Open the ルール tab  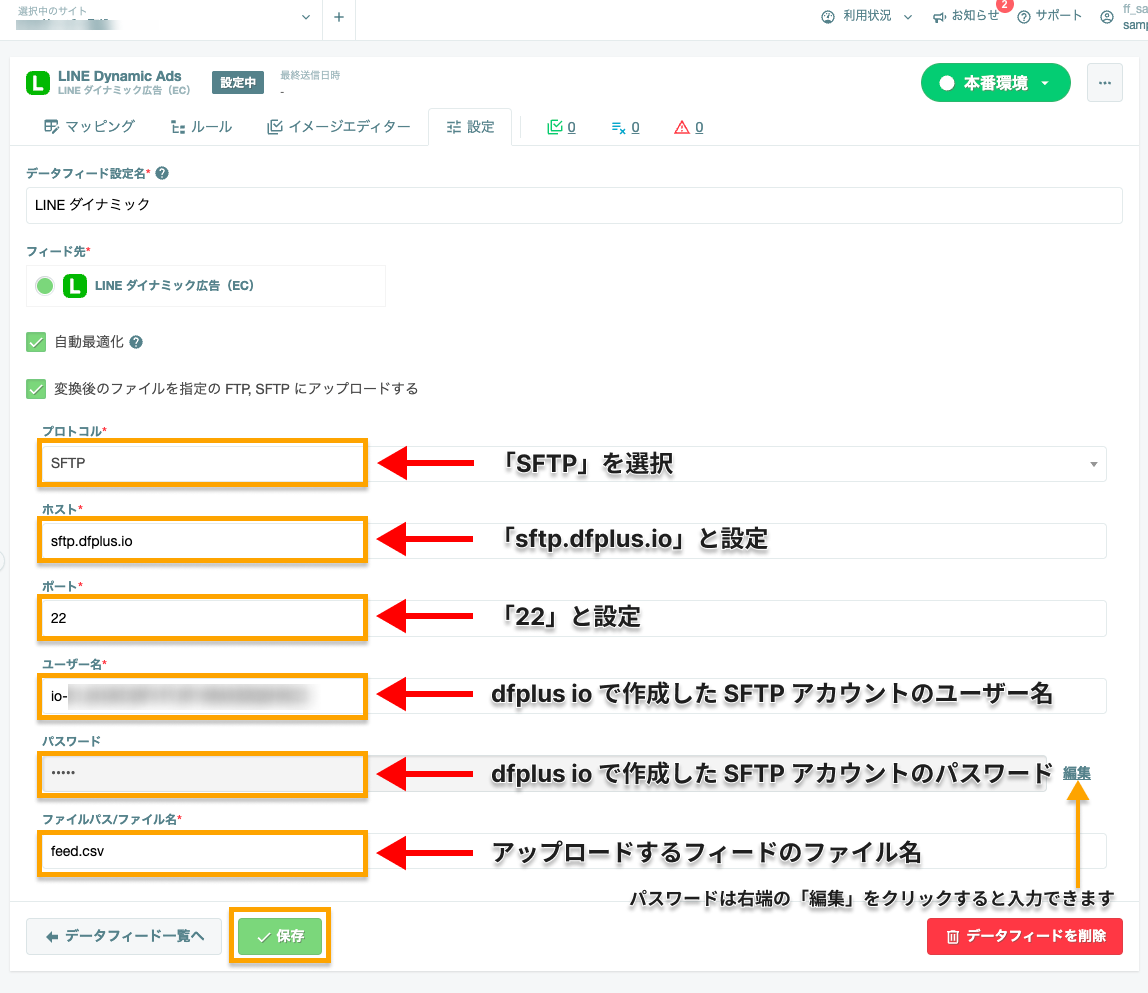coord(201,127)
